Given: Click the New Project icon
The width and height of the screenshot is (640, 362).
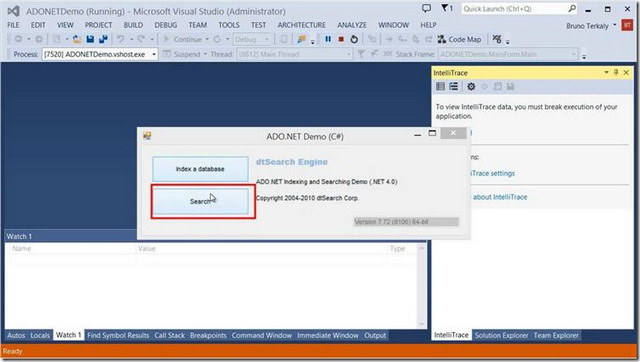Looking at the screenshot, I should point(56,39).
